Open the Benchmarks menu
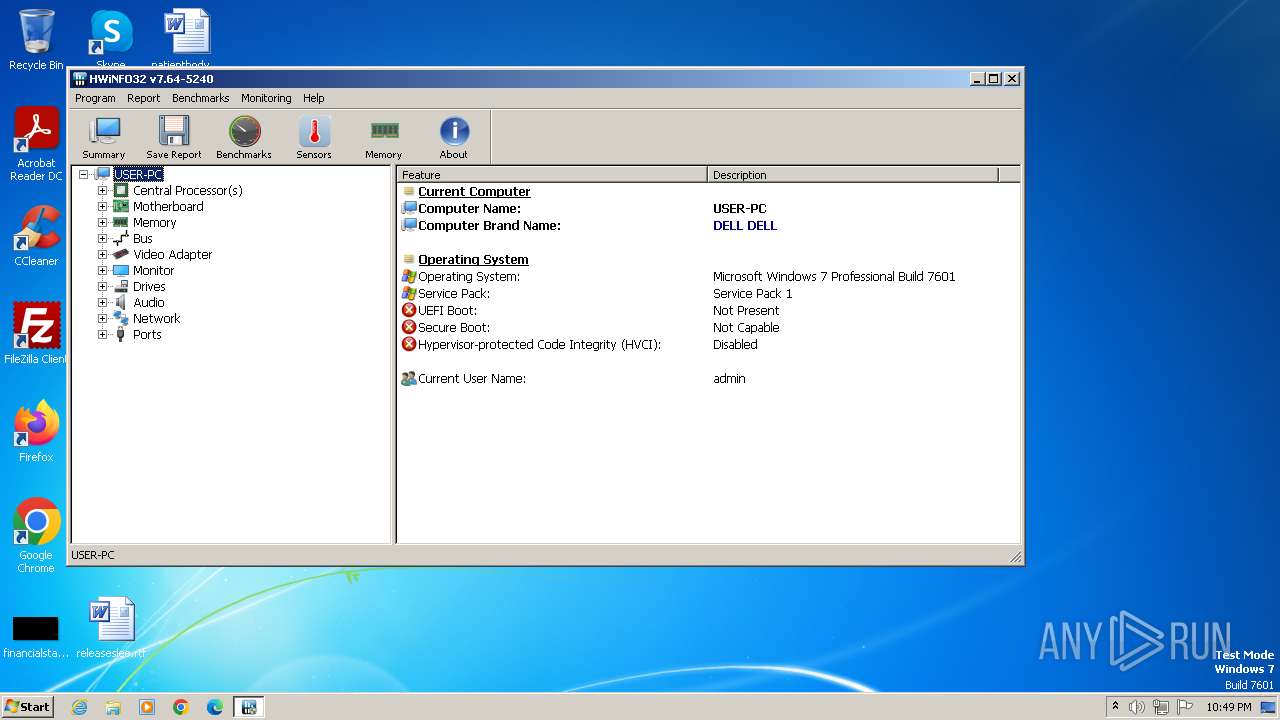Image resolution: width=1280 pixels, height=720 pixels. [x=200, y=98]
